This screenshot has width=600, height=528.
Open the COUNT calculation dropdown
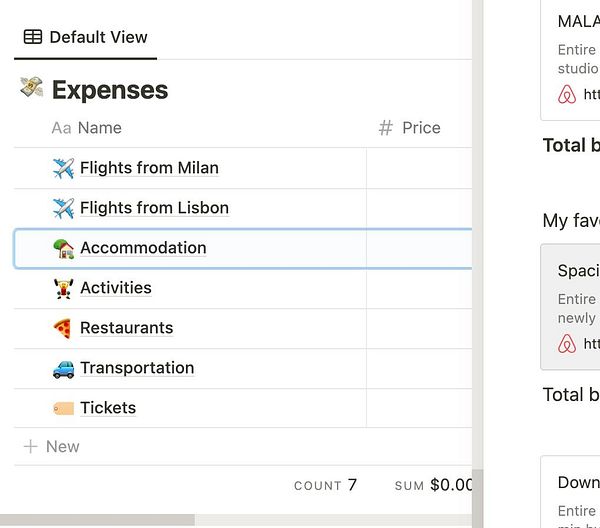click(x=325, y=486)
